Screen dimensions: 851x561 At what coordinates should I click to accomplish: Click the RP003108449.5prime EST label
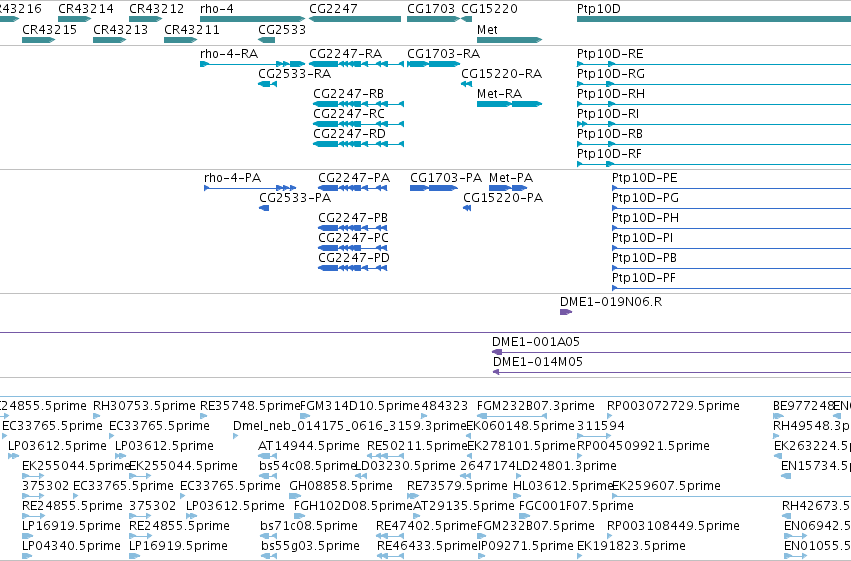click(x=673, y=526)
